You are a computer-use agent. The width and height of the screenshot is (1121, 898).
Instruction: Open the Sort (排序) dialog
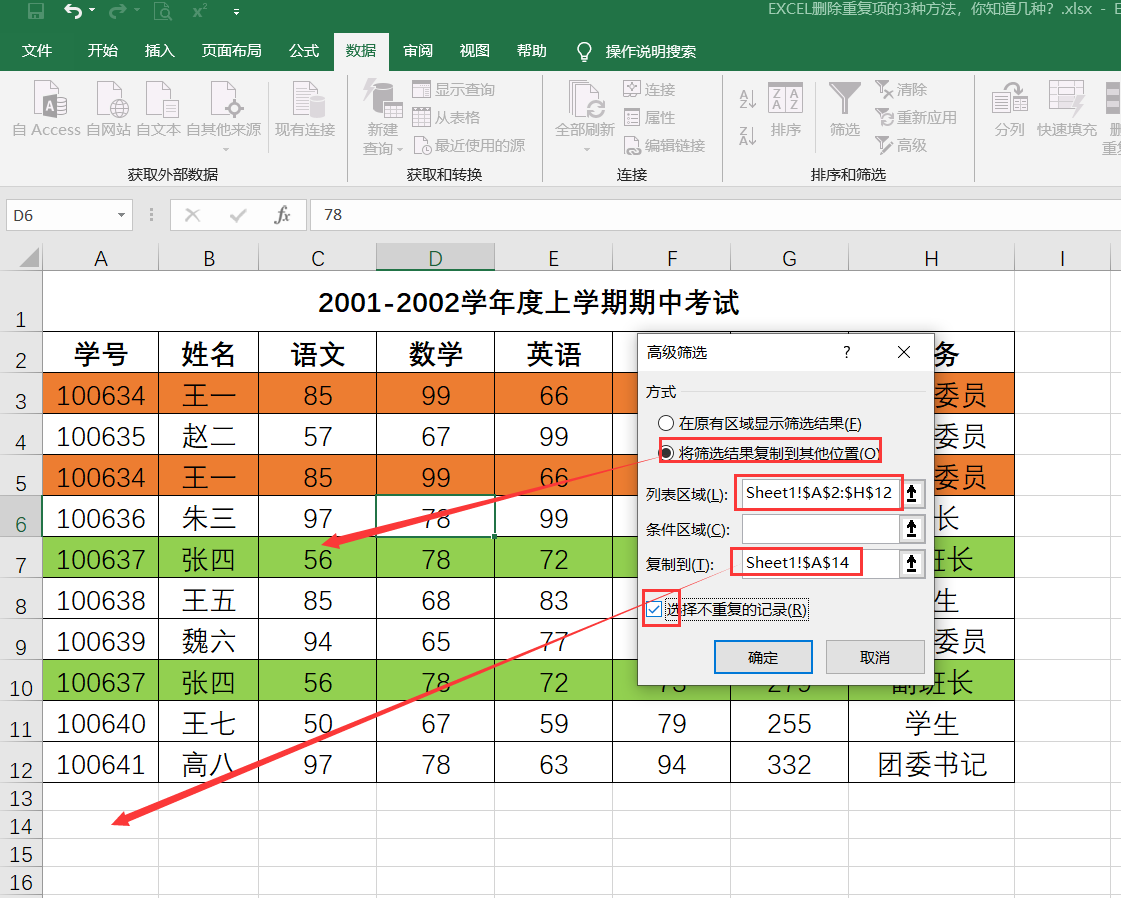coord(785,109)
